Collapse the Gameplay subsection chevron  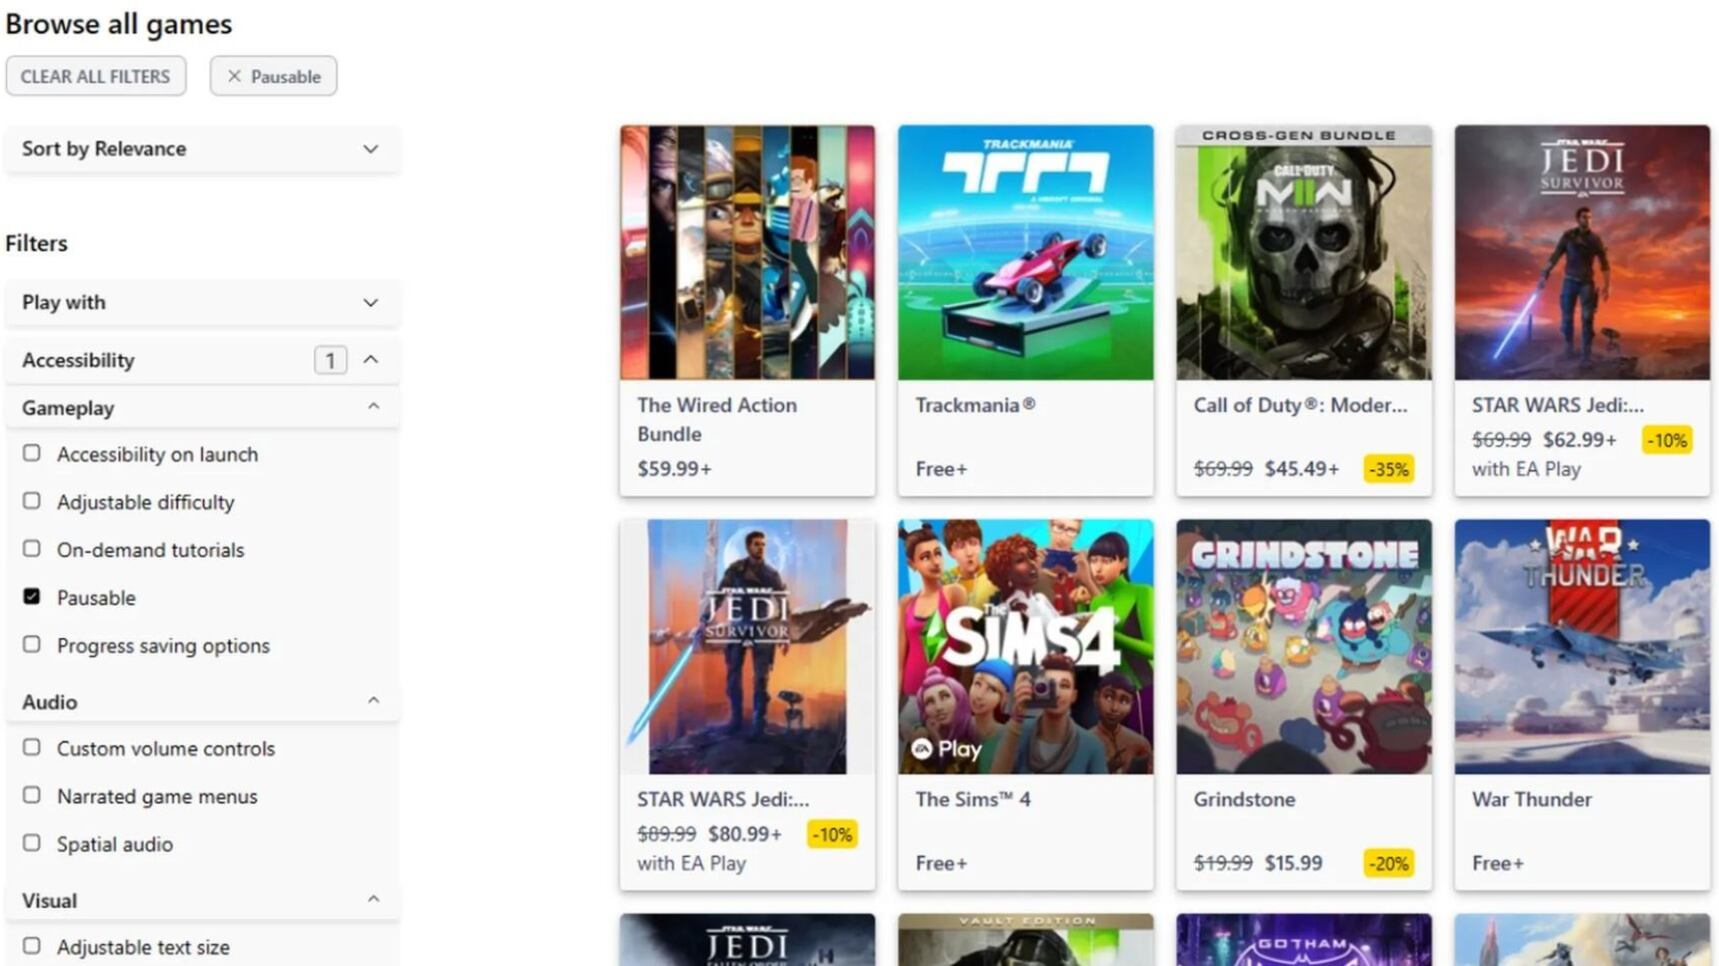[373, 407]
